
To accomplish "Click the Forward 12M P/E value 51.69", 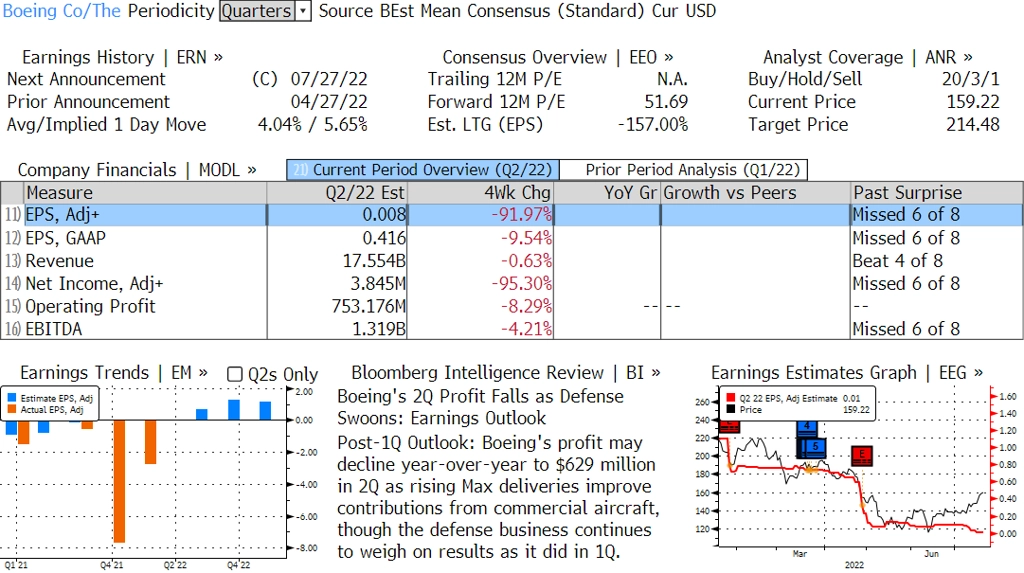I will pyautogui.click(x=665, y=103).
